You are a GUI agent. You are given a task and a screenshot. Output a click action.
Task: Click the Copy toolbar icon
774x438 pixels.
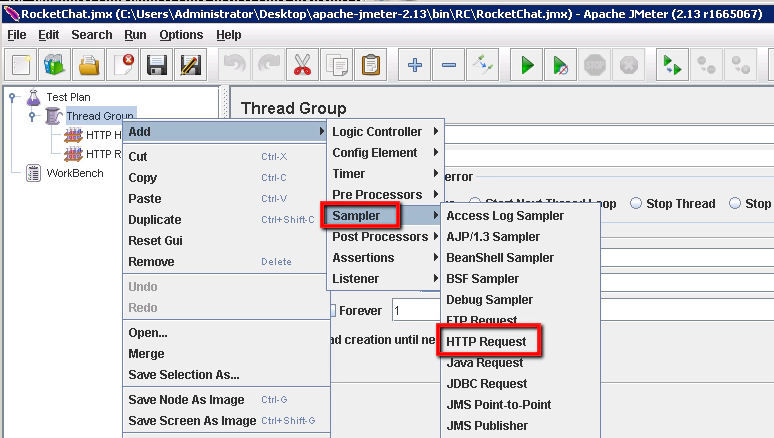pos(337,65)
